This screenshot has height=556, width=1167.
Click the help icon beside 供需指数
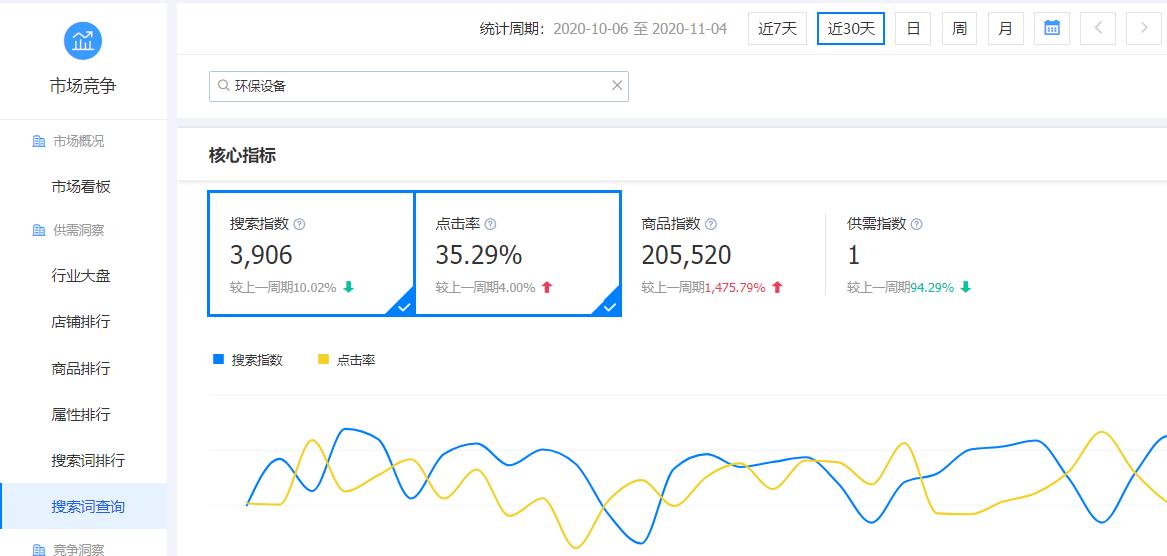coord(916,225)
